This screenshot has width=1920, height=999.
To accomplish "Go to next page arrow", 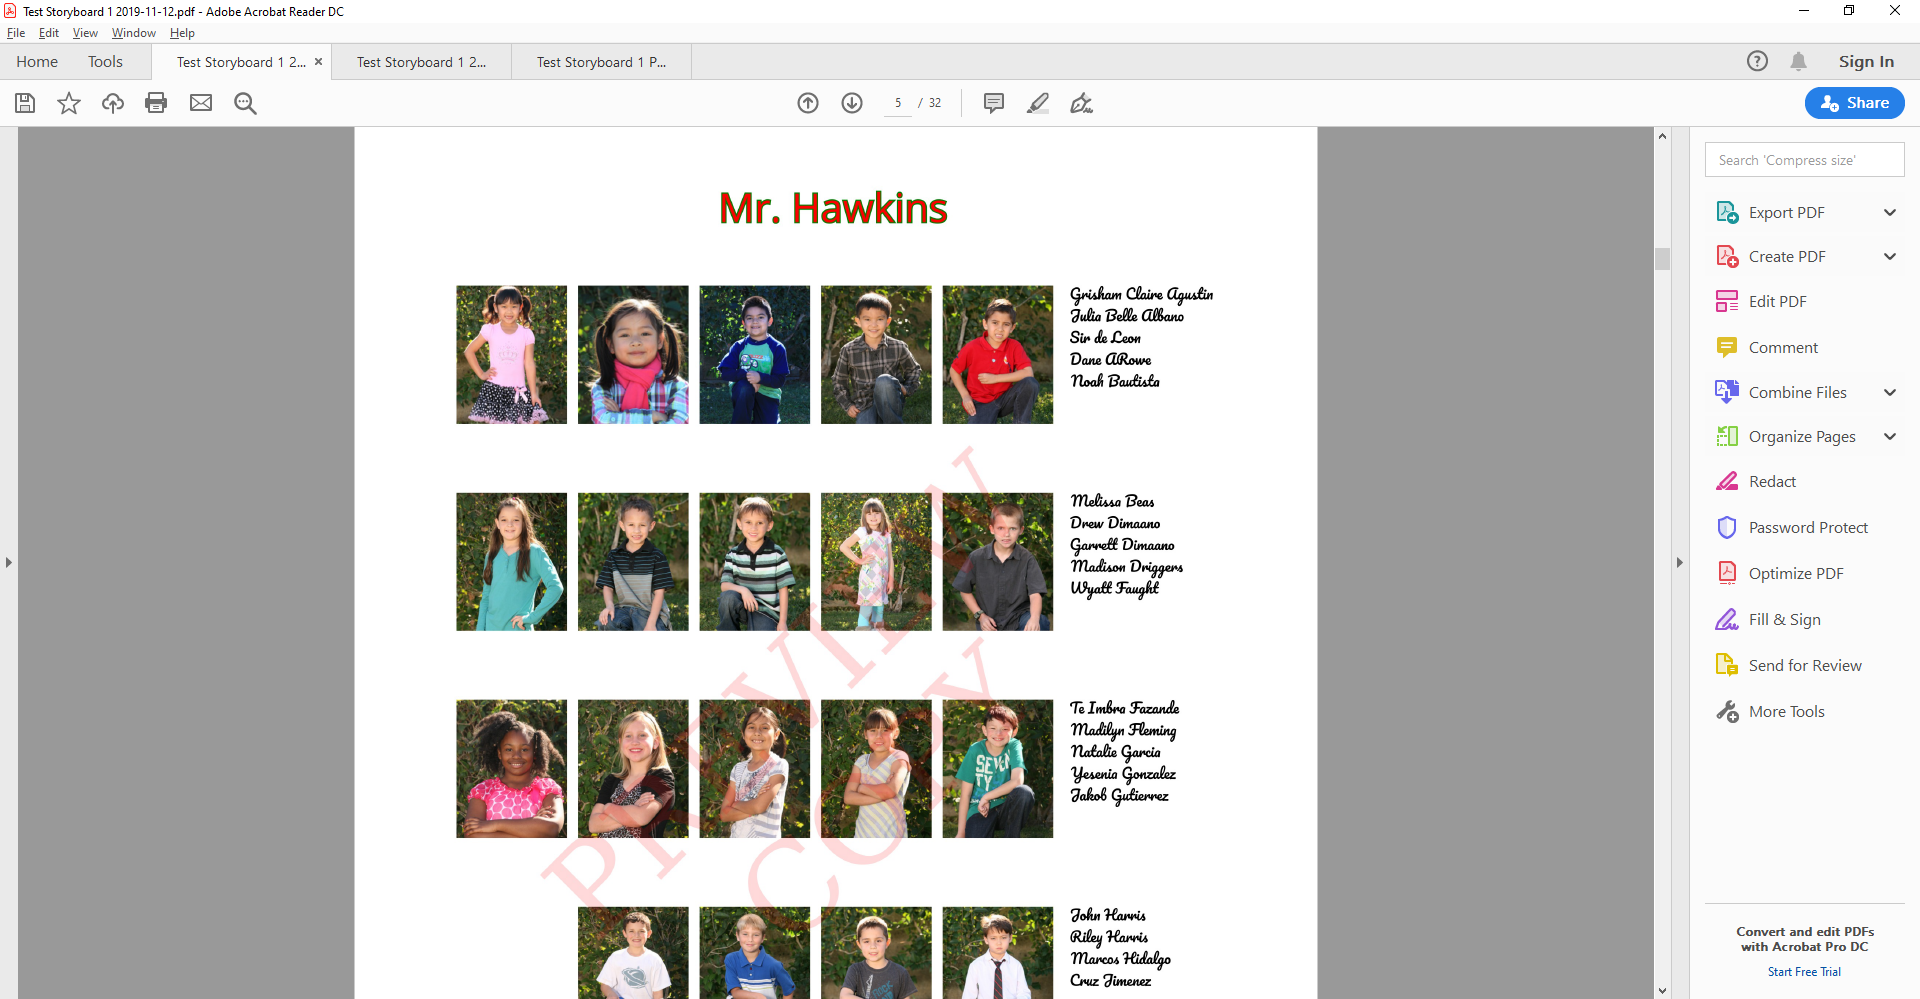I will pyautogui.click(x=852, y=103).
